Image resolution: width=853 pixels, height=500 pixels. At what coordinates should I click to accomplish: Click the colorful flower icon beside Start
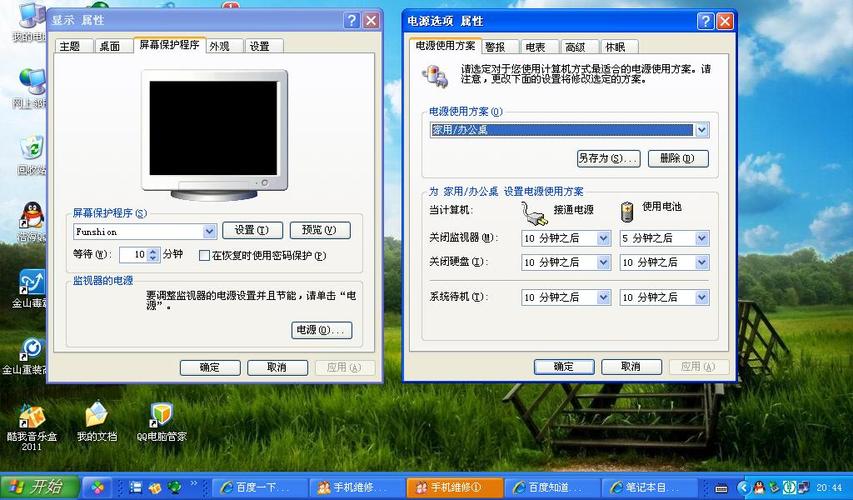[98, 487]
